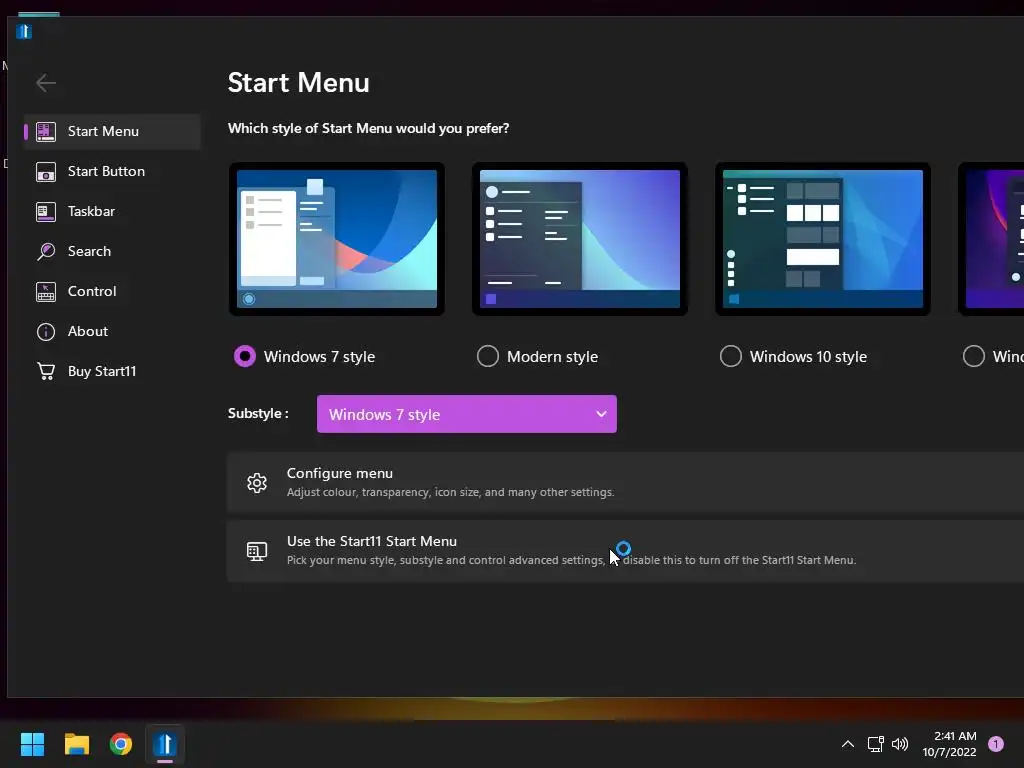Click the volume speaker tray icon

tap(900, 744)
